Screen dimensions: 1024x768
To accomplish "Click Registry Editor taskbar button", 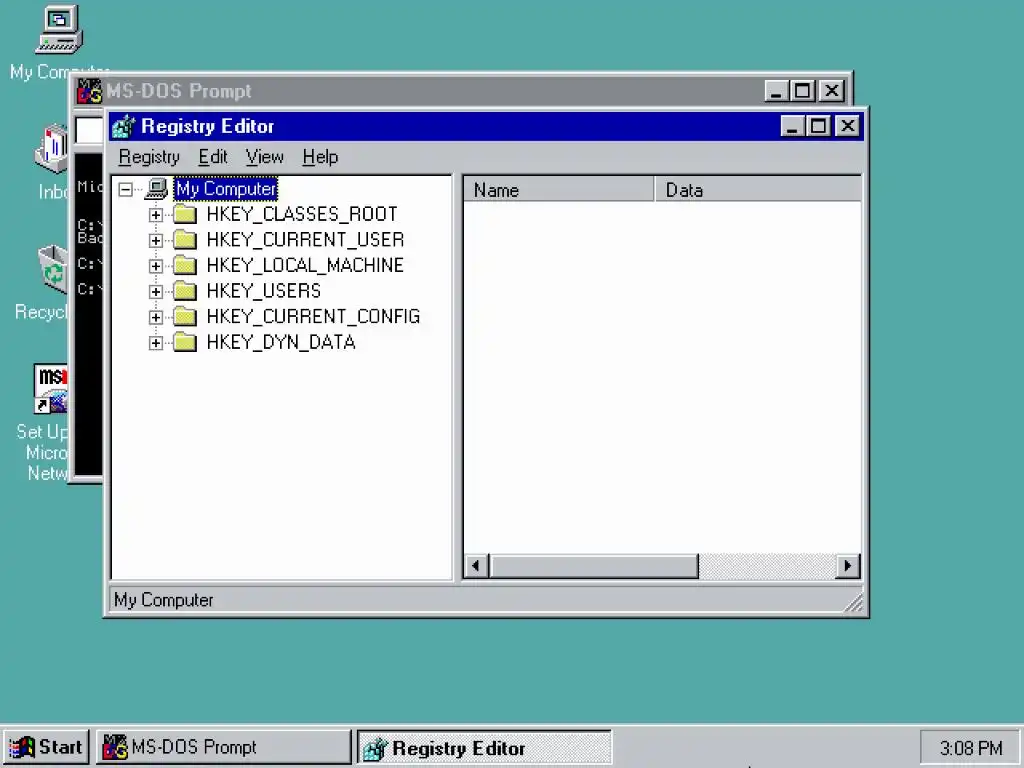I will [485, 748].
